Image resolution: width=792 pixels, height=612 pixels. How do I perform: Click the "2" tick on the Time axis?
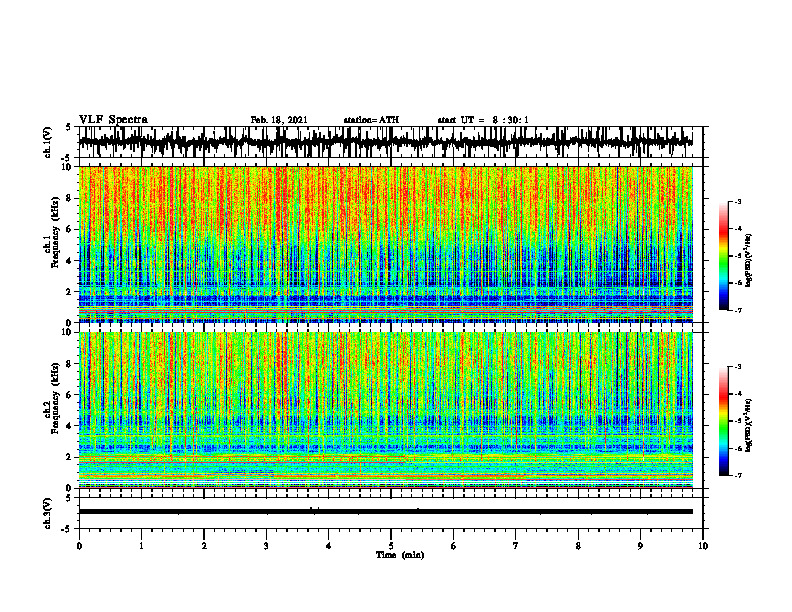[204, 546]
